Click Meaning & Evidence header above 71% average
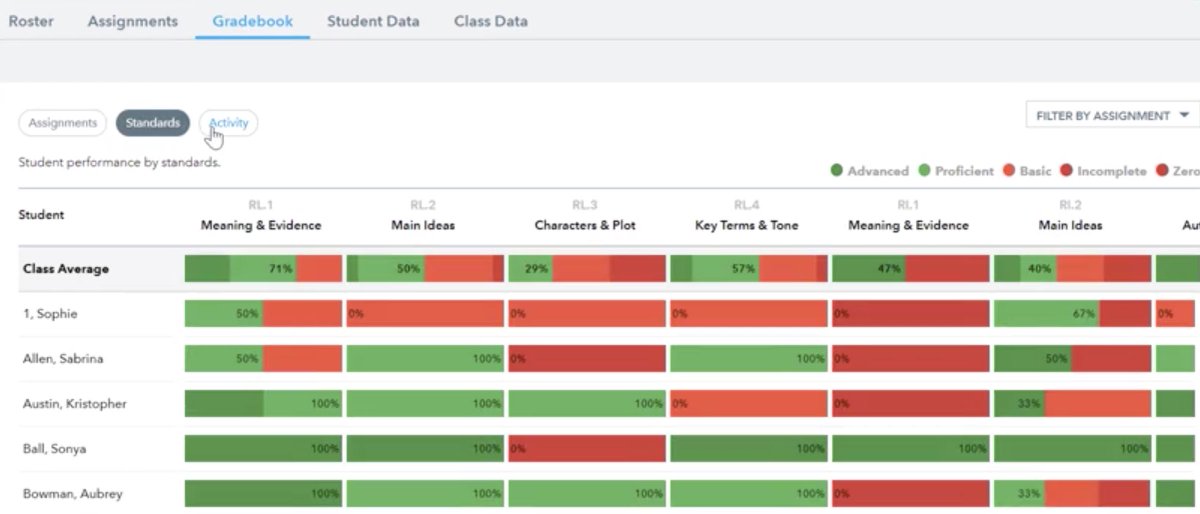The height and width of the screenshot is (514, 1200). pyautogui.click(x=261, y=215)
